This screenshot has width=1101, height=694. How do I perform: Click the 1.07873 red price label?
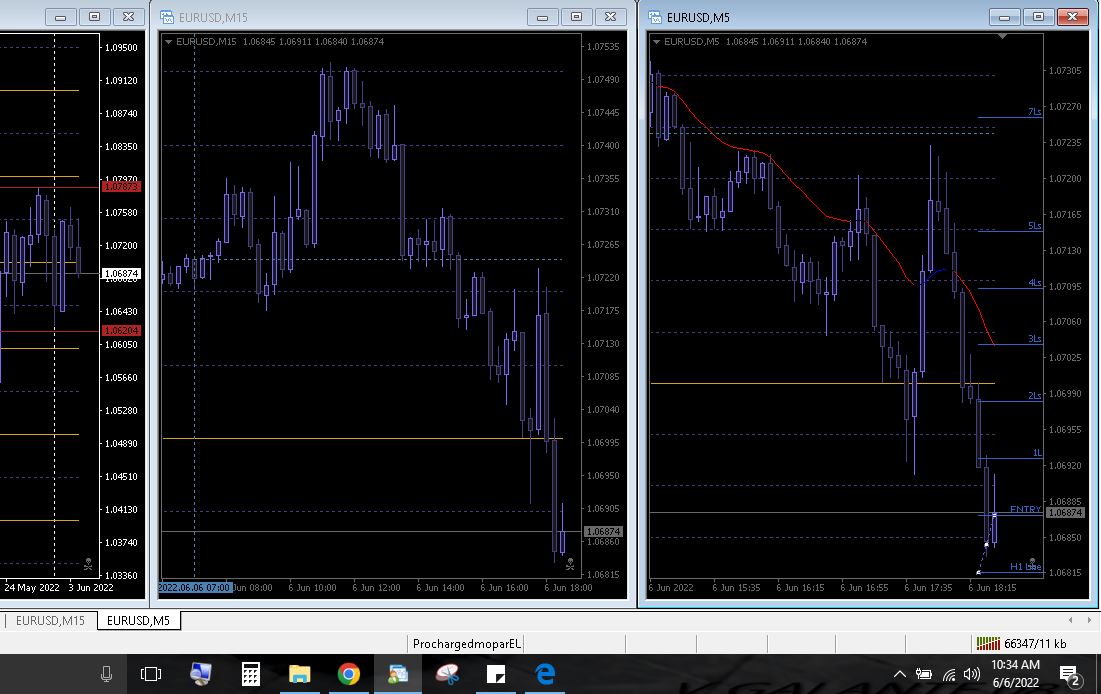coord(121,187)
